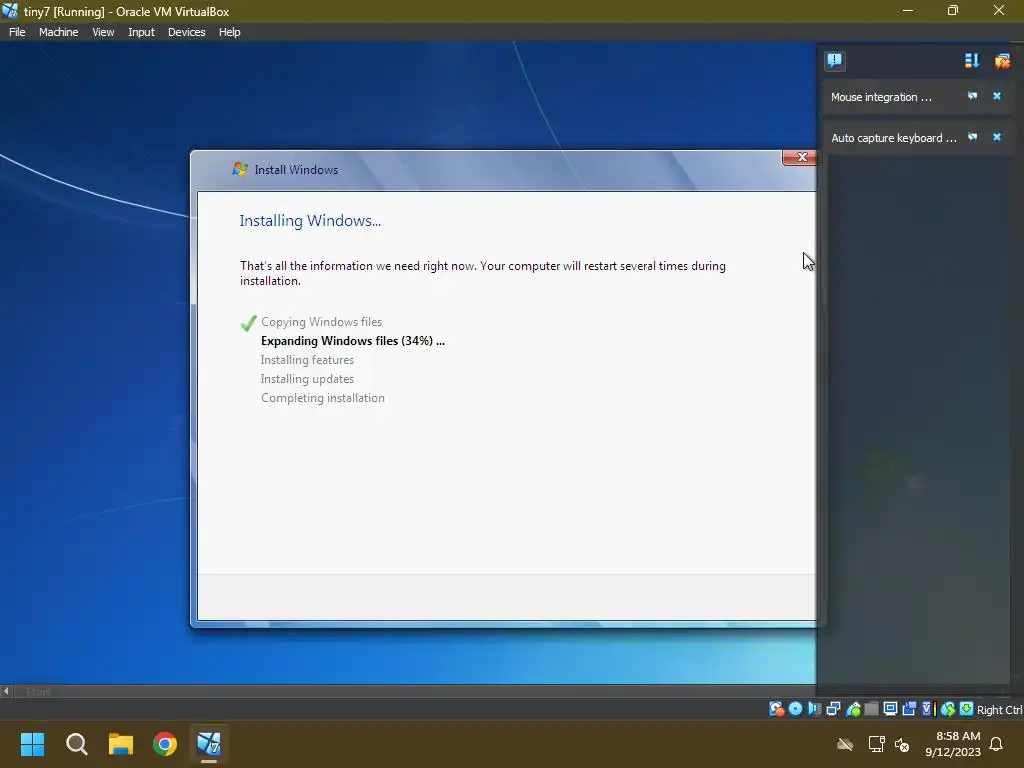Disable the Auto capture keyboard message via its icon
Screen dimensions: 1024x768
point(972,137)
